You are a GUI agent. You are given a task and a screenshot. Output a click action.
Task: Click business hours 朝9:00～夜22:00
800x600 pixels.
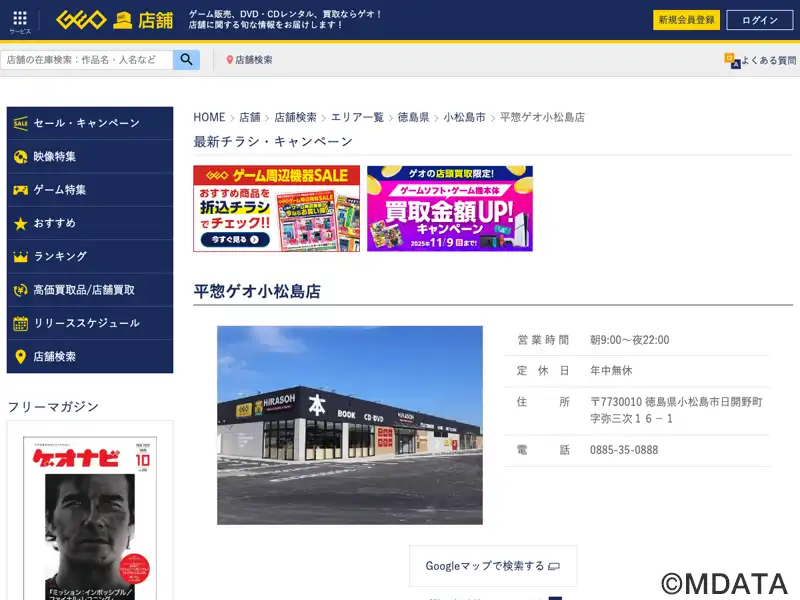(630, 340)
